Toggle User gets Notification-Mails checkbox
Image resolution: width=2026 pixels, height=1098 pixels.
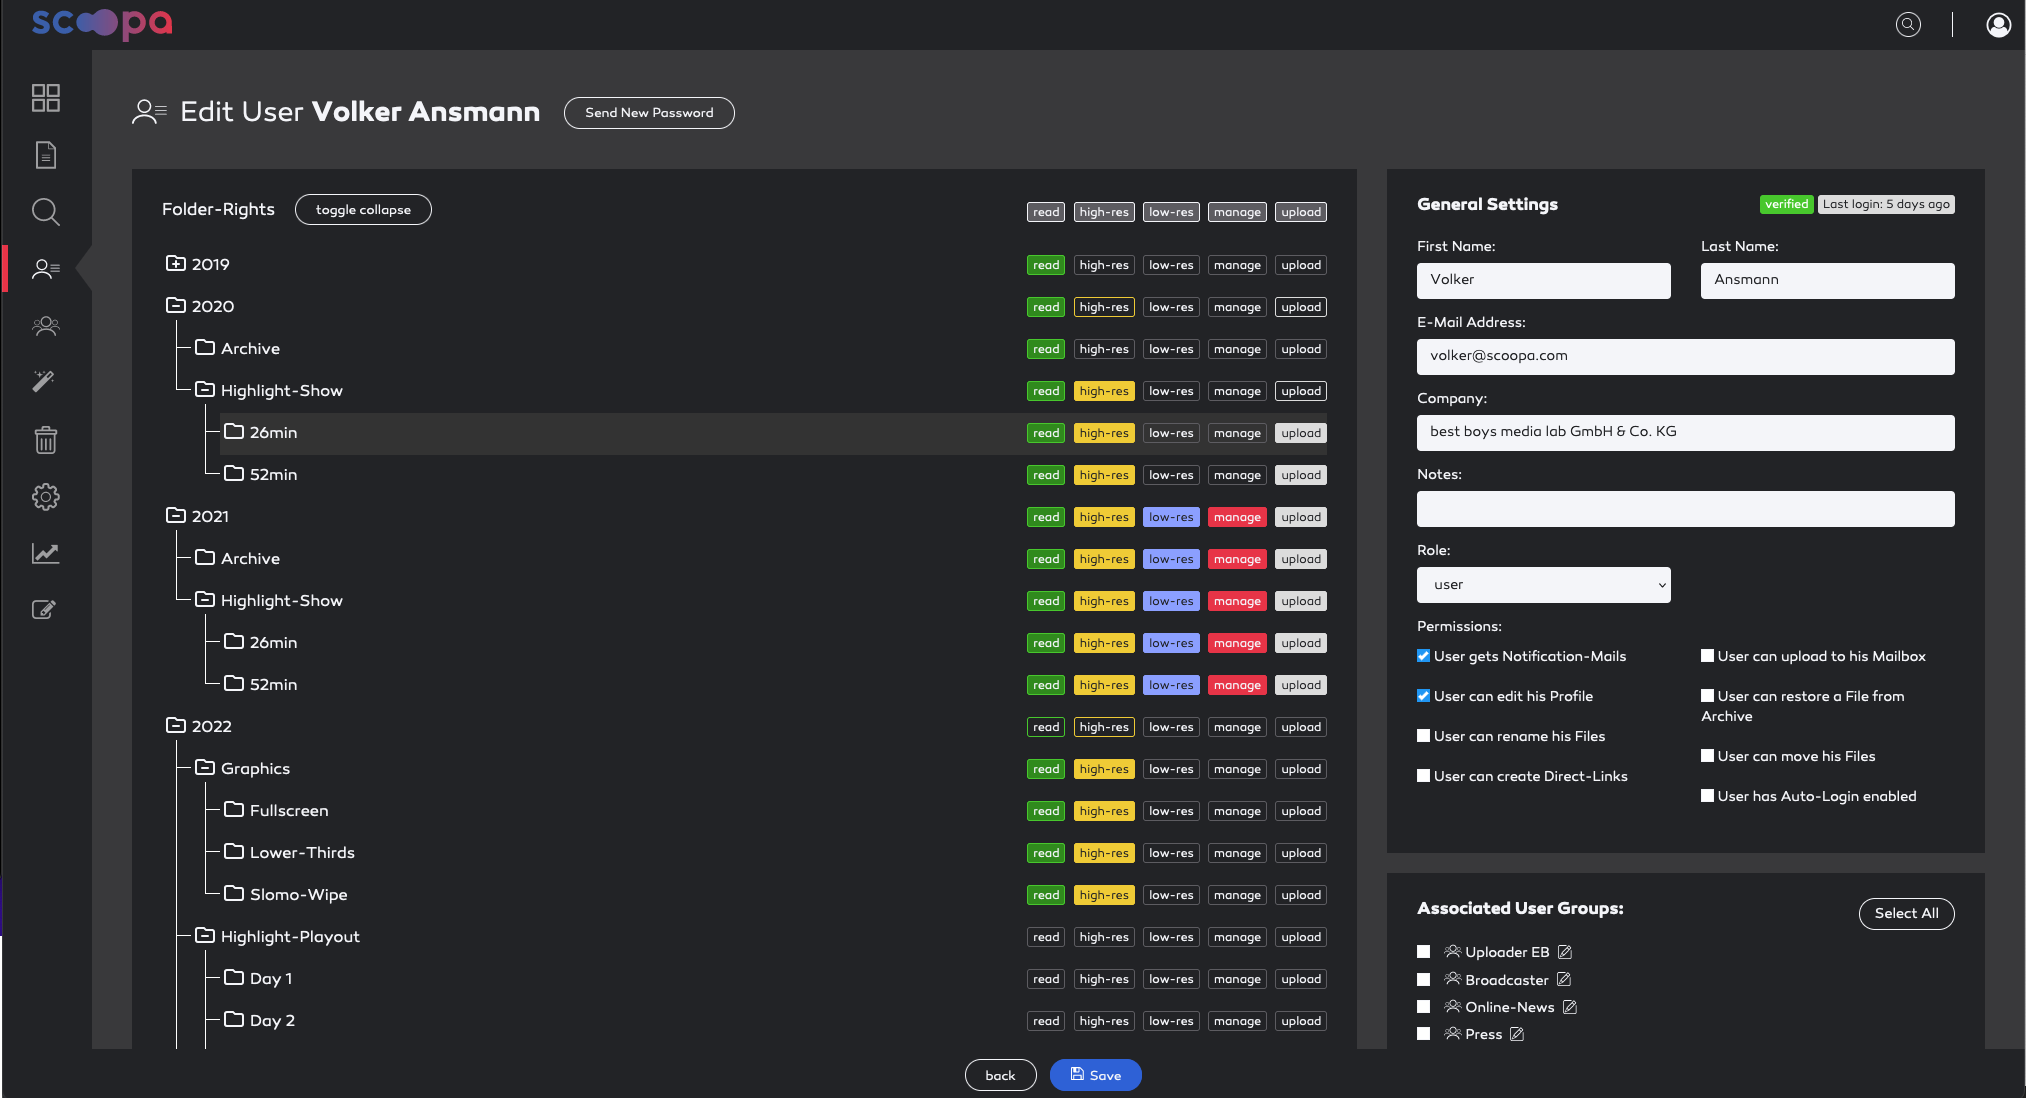tap(1423, 656)
